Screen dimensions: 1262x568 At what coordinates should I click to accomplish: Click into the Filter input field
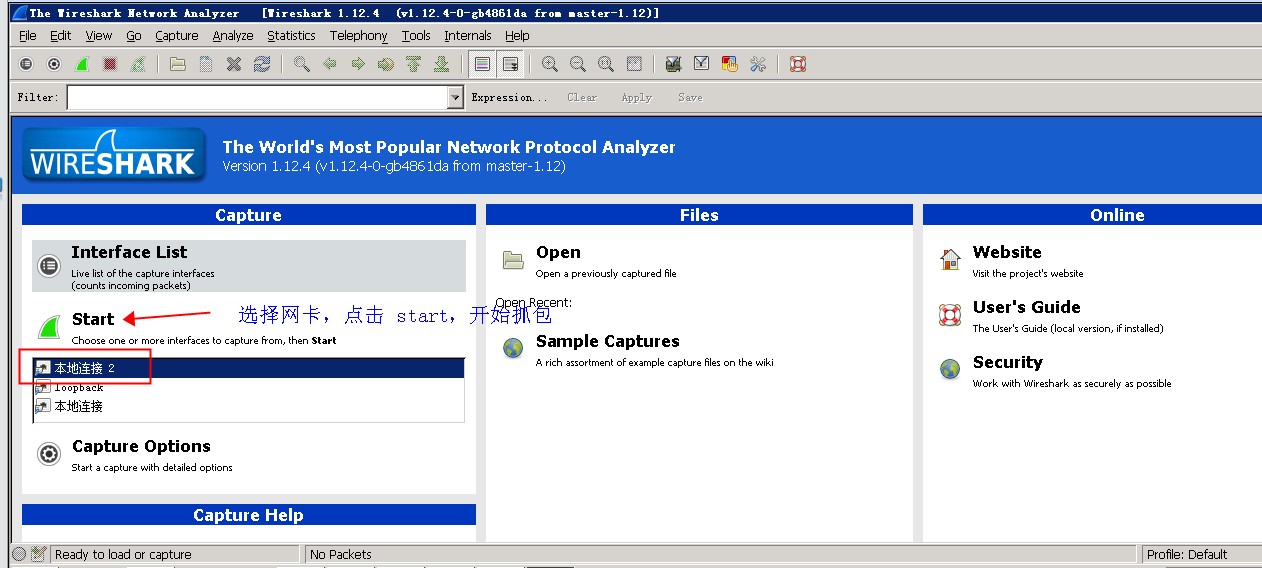click(256, 97)
